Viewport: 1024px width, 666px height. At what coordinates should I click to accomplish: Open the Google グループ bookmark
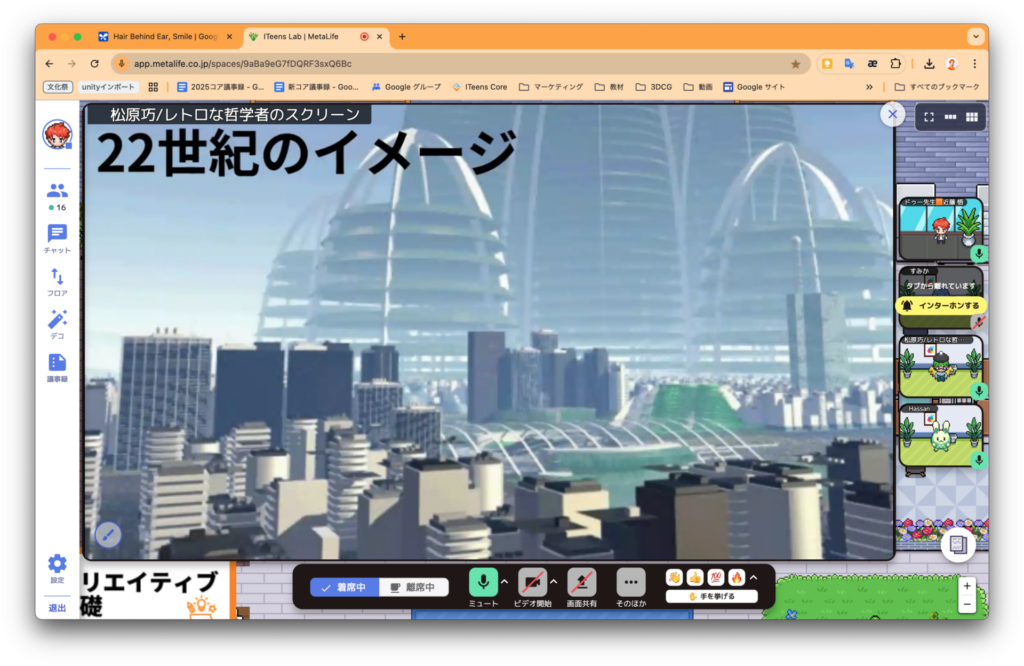coord(406,87)
